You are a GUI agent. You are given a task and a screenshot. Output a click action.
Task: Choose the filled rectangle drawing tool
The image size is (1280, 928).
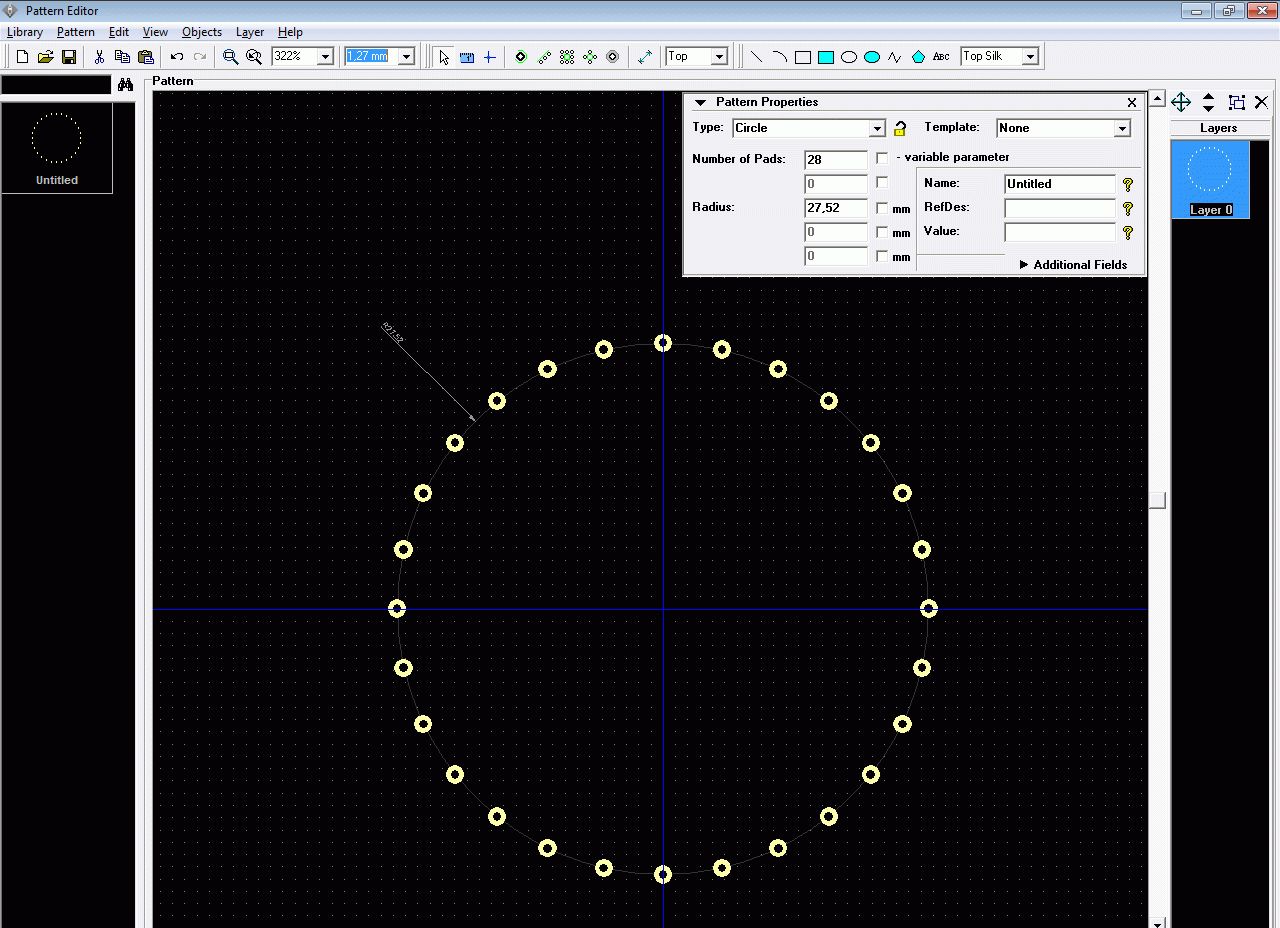pyautogui.click(x=826, y=57)
